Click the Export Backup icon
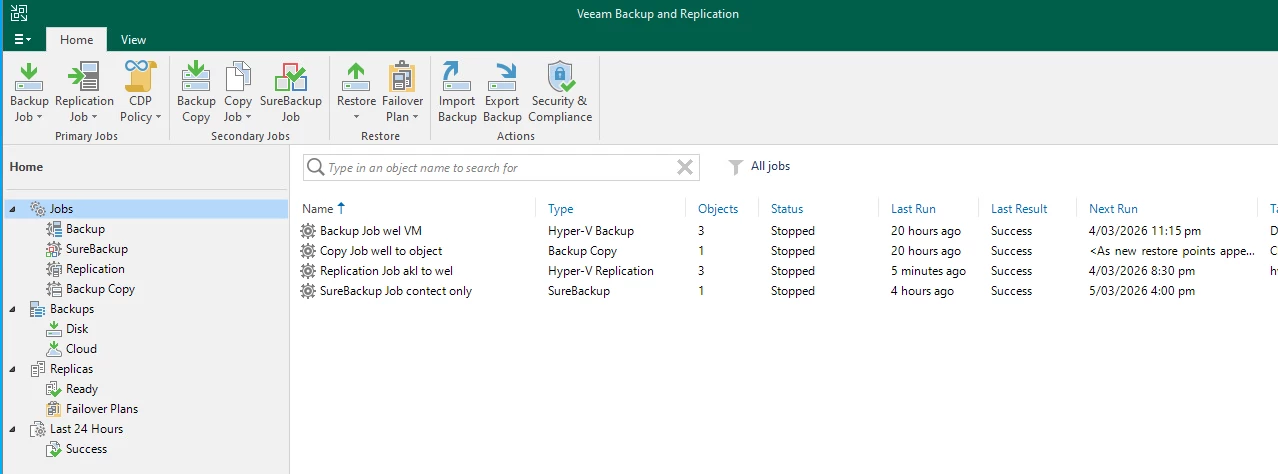 pos(502,78)
